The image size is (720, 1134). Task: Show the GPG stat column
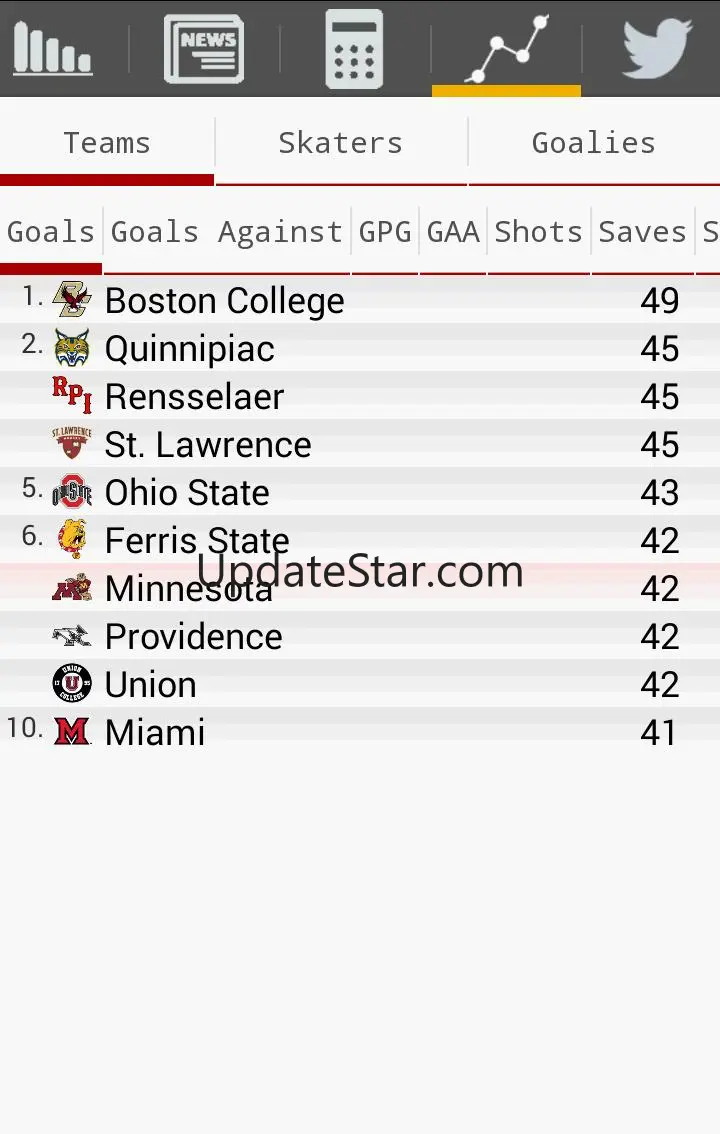[x=385, y=232]
